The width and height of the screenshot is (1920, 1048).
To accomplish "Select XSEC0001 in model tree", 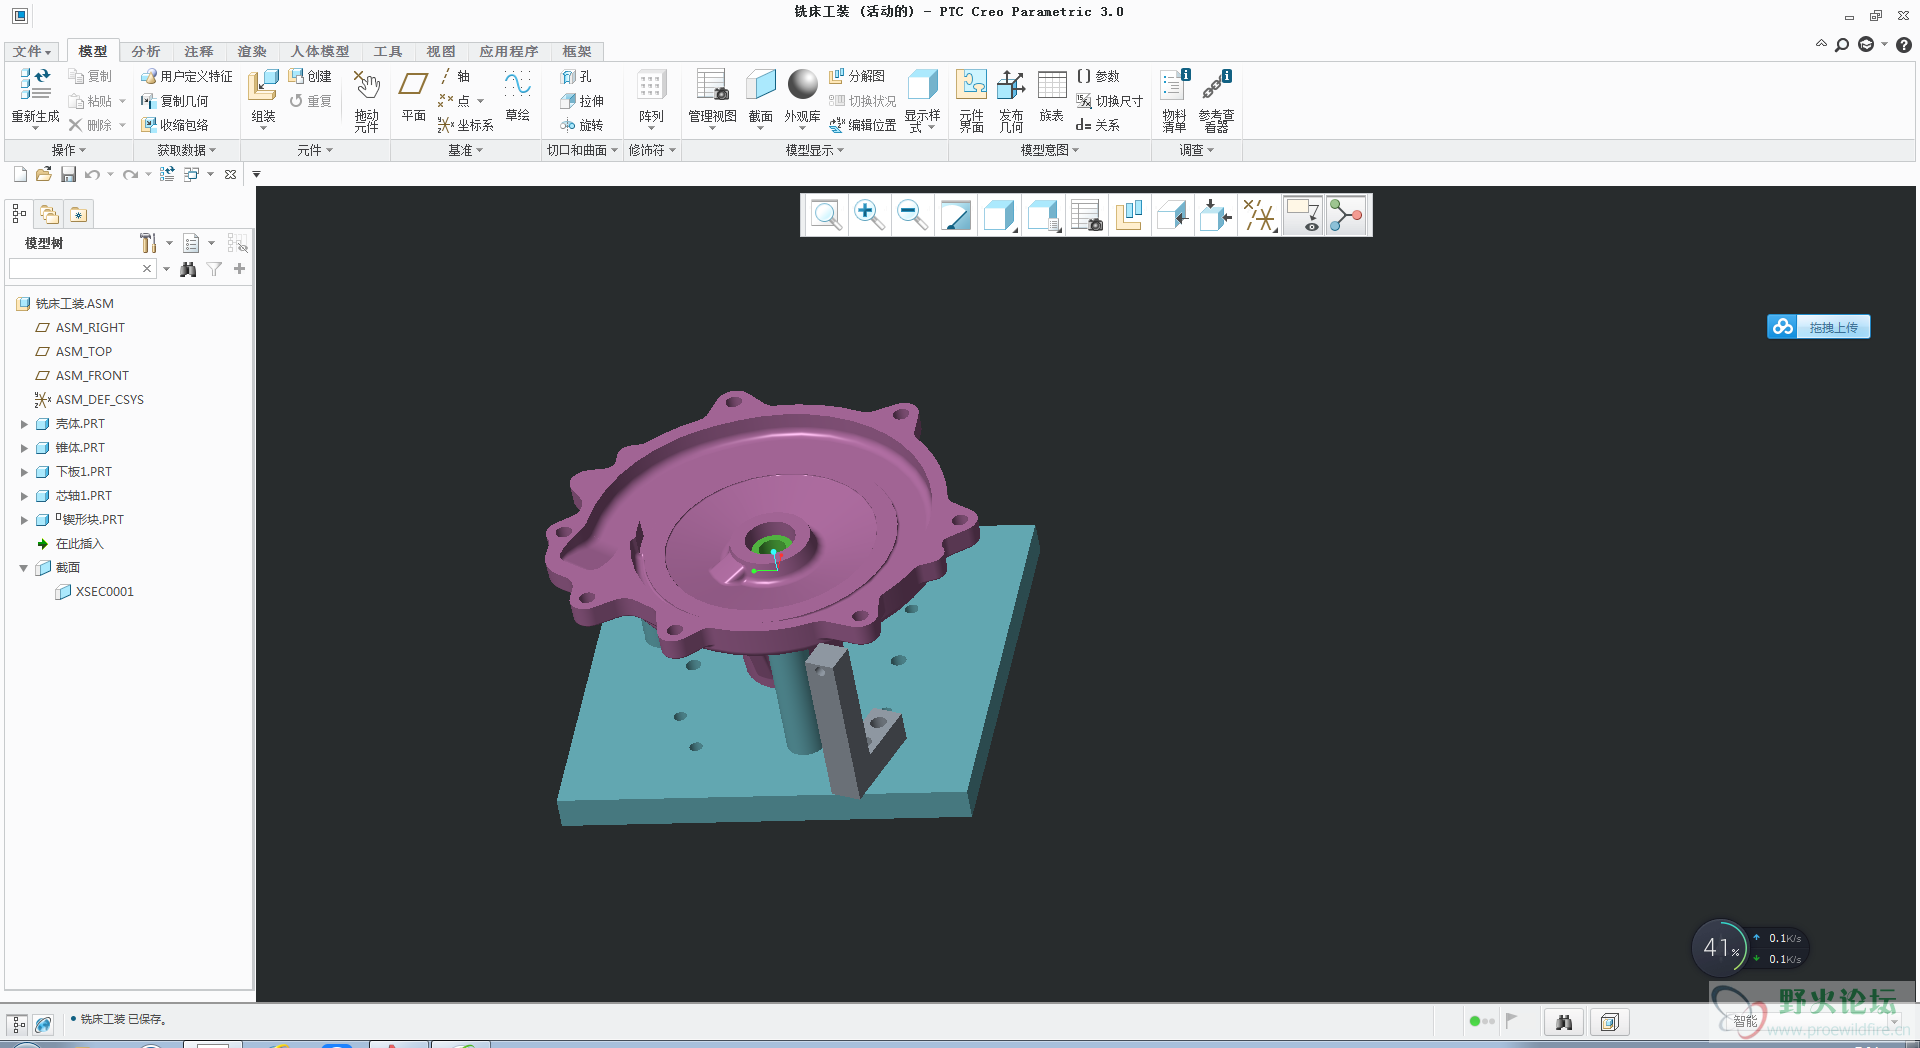I will click(x=104, y=592).
